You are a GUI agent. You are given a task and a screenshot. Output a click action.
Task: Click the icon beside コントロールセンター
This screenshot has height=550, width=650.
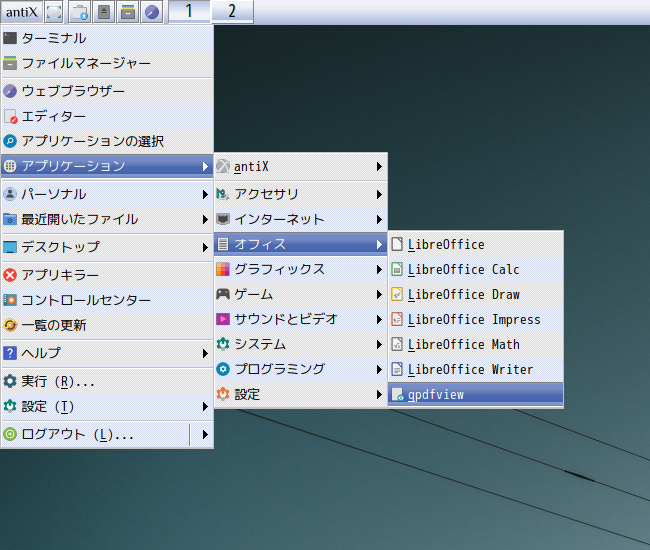pyautogui.click(x=10, y=300)
